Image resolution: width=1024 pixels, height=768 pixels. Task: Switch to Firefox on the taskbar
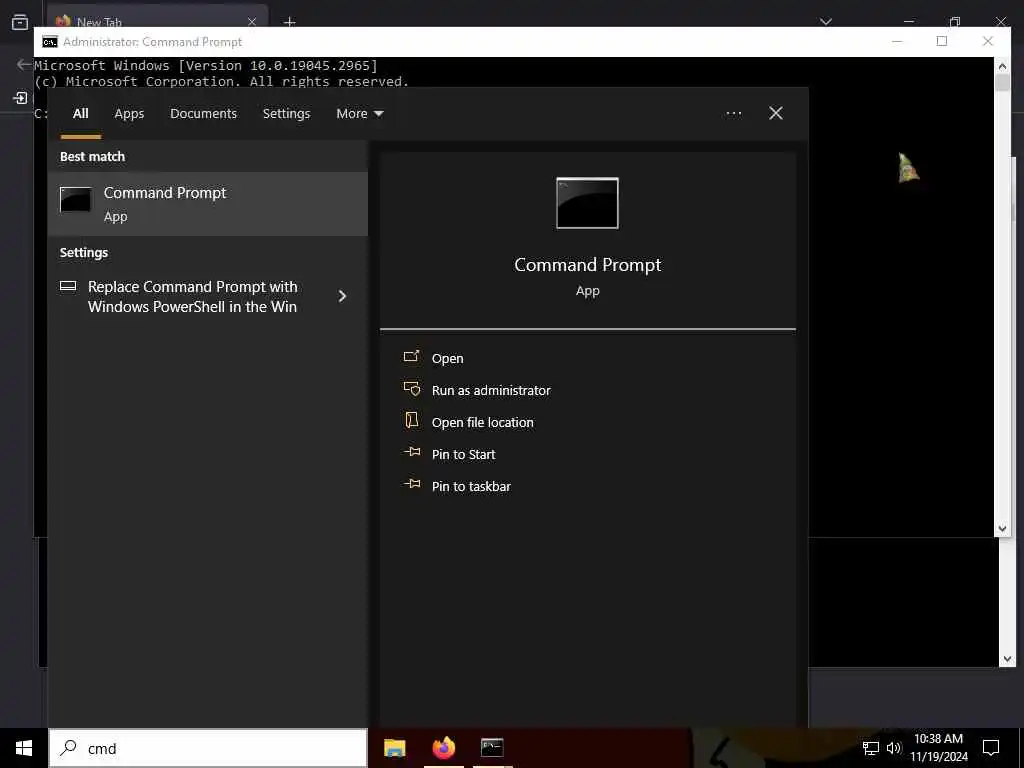click(443, 748)
